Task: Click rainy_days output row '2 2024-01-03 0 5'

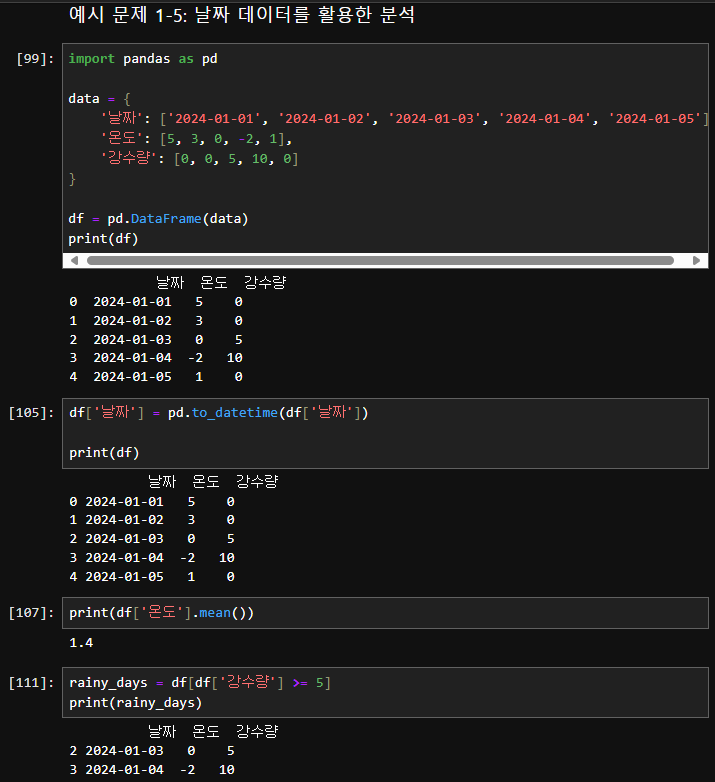Action: (152, 751)
